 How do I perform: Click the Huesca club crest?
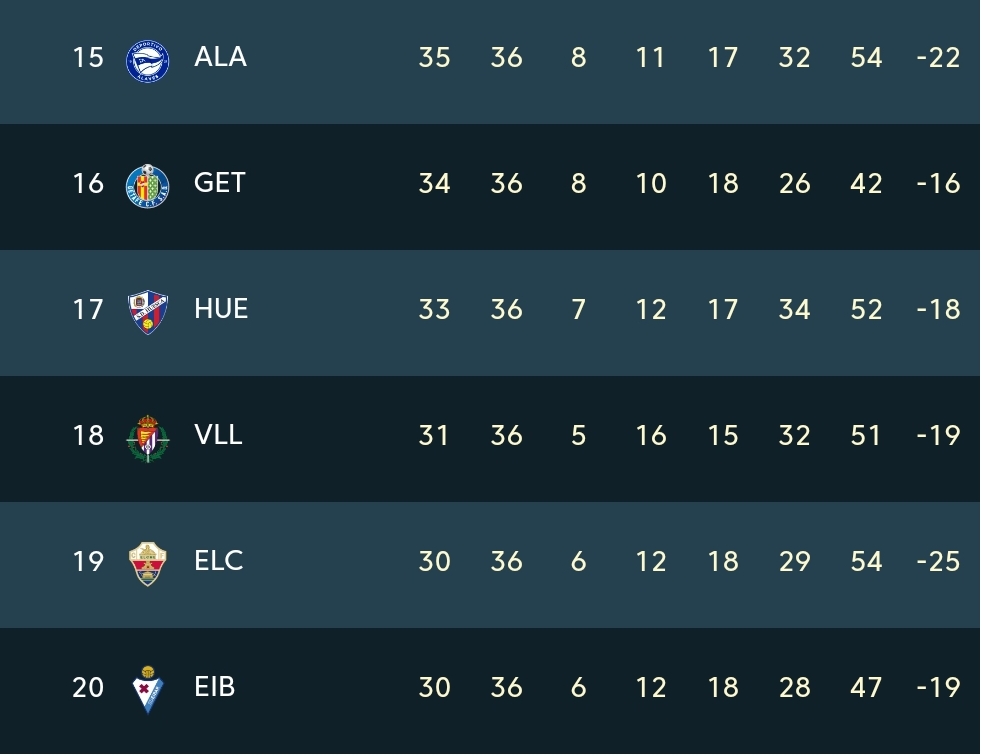pyautogui.click(x=147, y=312)
